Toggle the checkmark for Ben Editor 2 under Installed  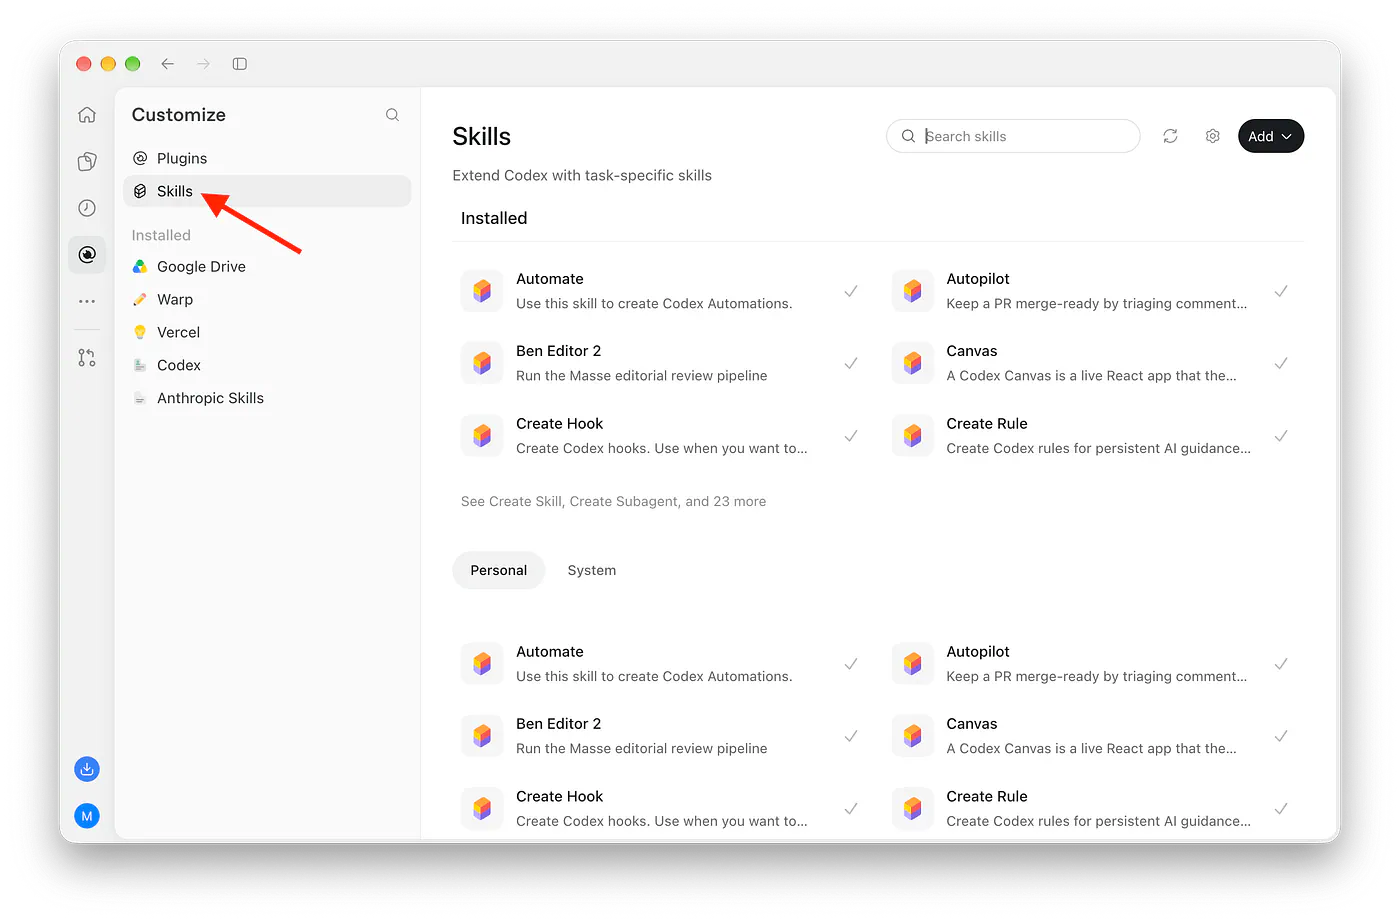pos(851,363)
